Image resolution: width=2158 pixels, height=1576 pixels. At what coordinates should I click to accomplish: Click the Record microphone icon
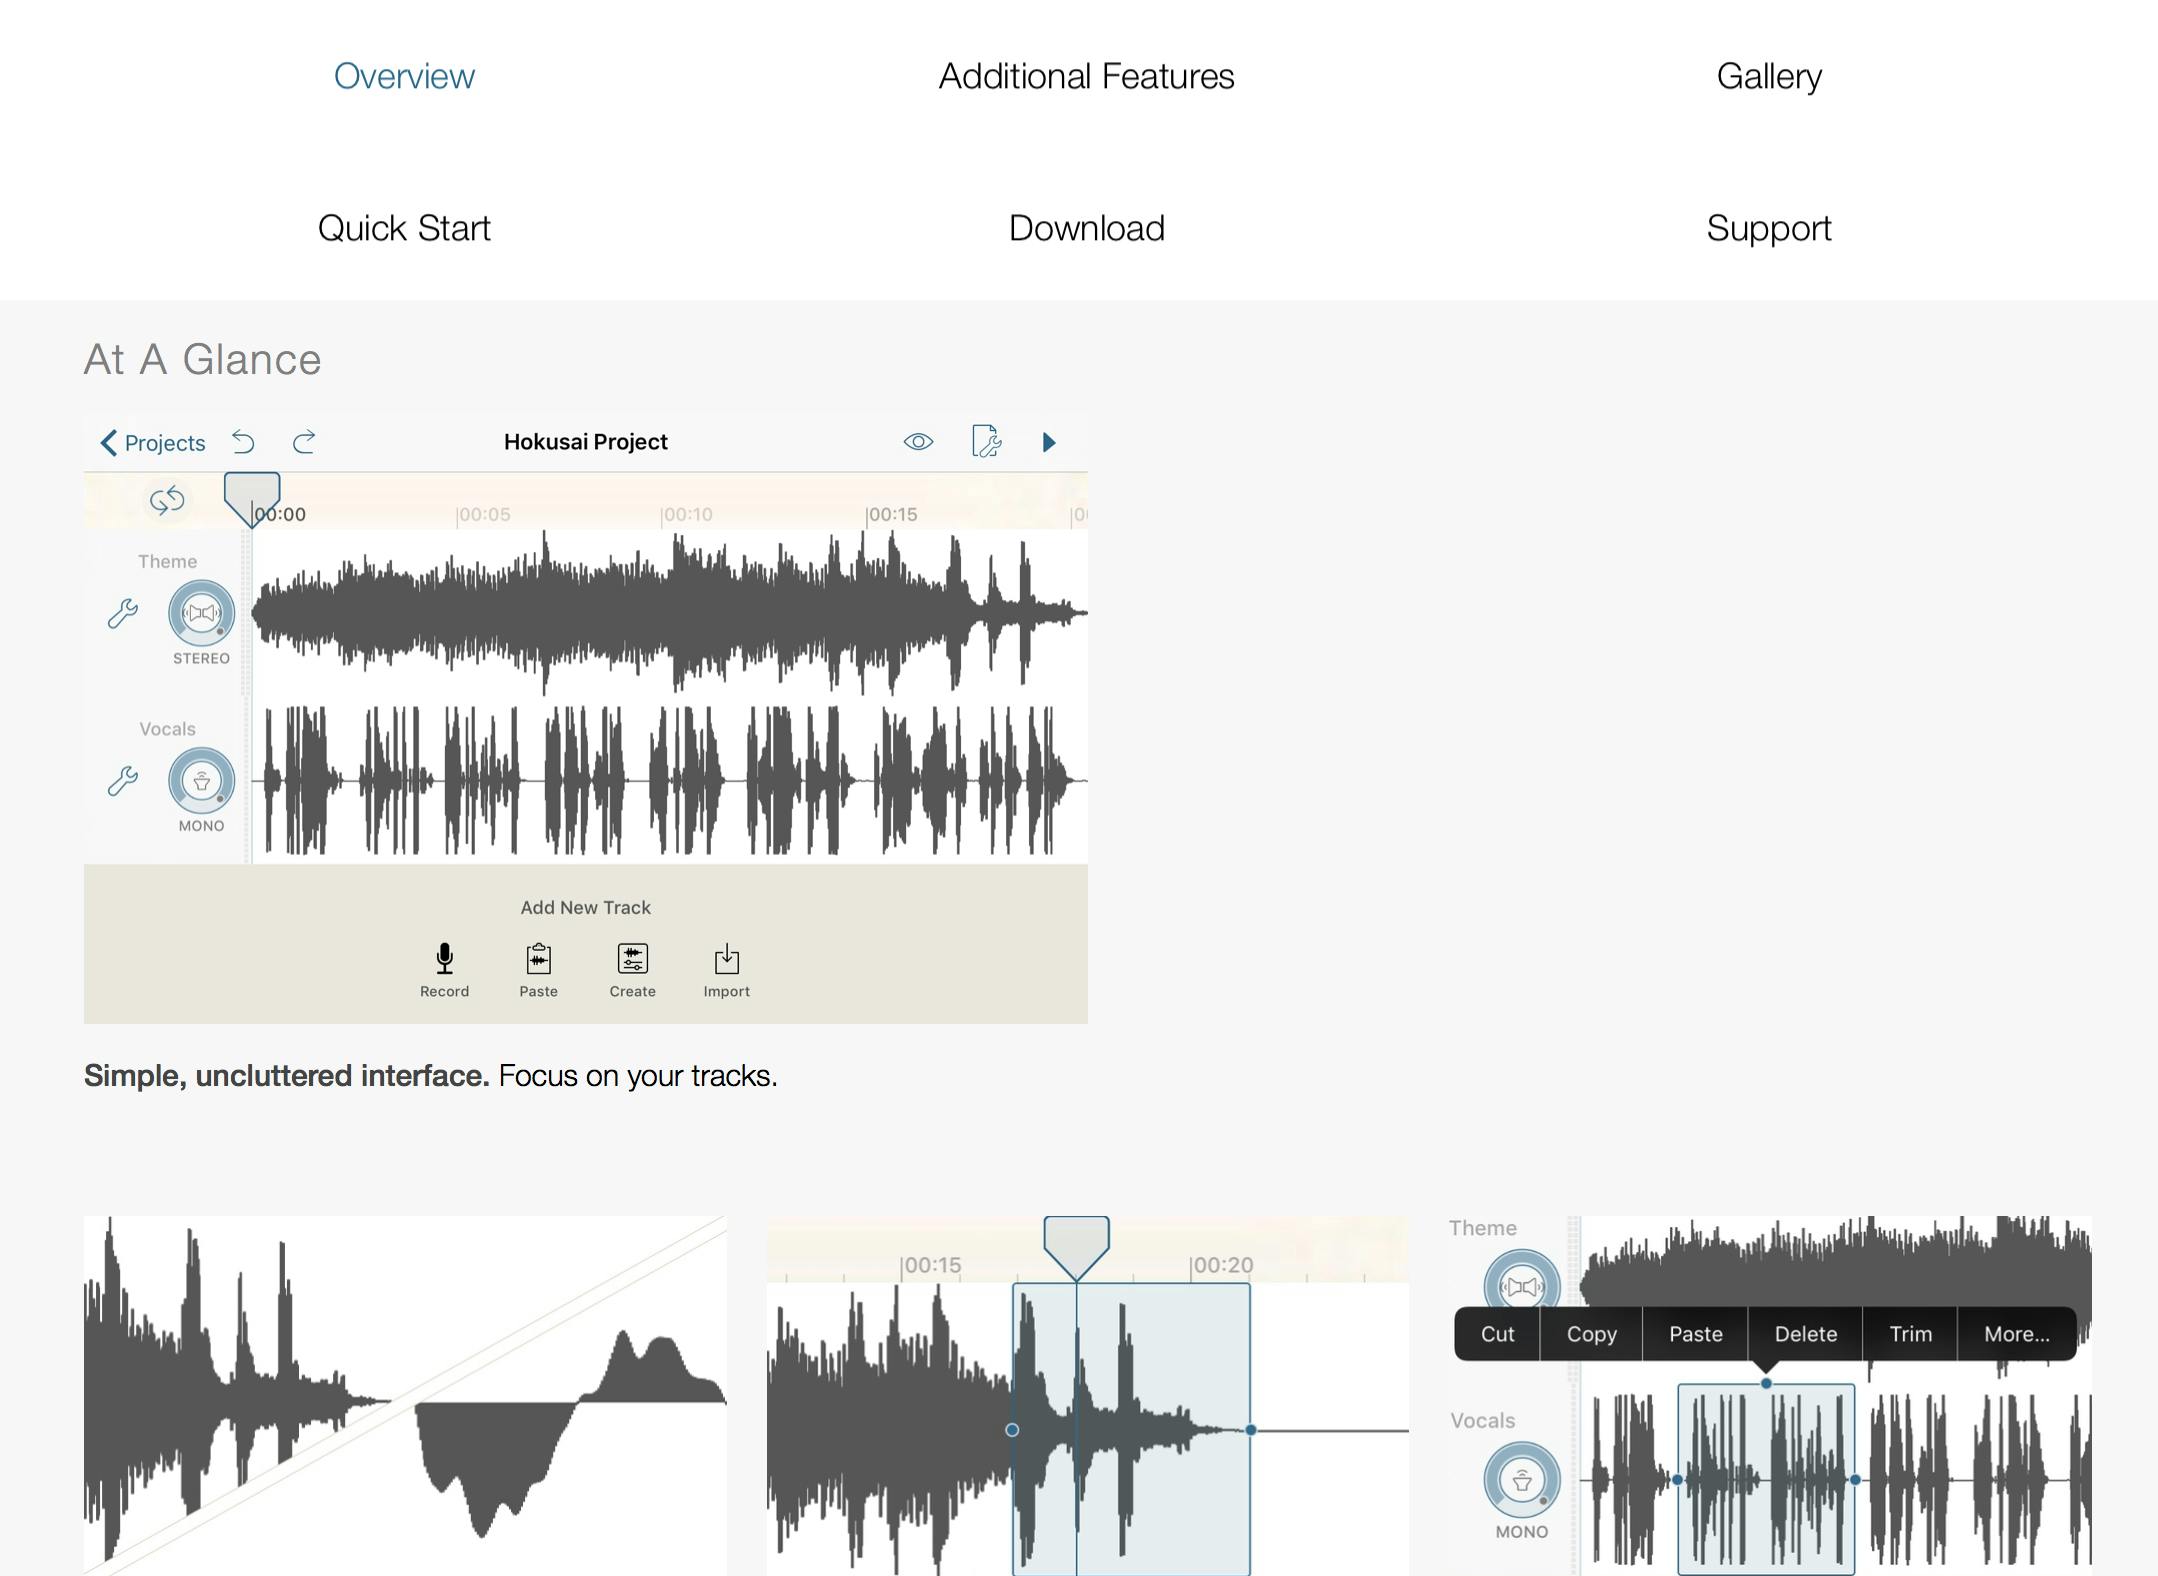pos(444,960)
